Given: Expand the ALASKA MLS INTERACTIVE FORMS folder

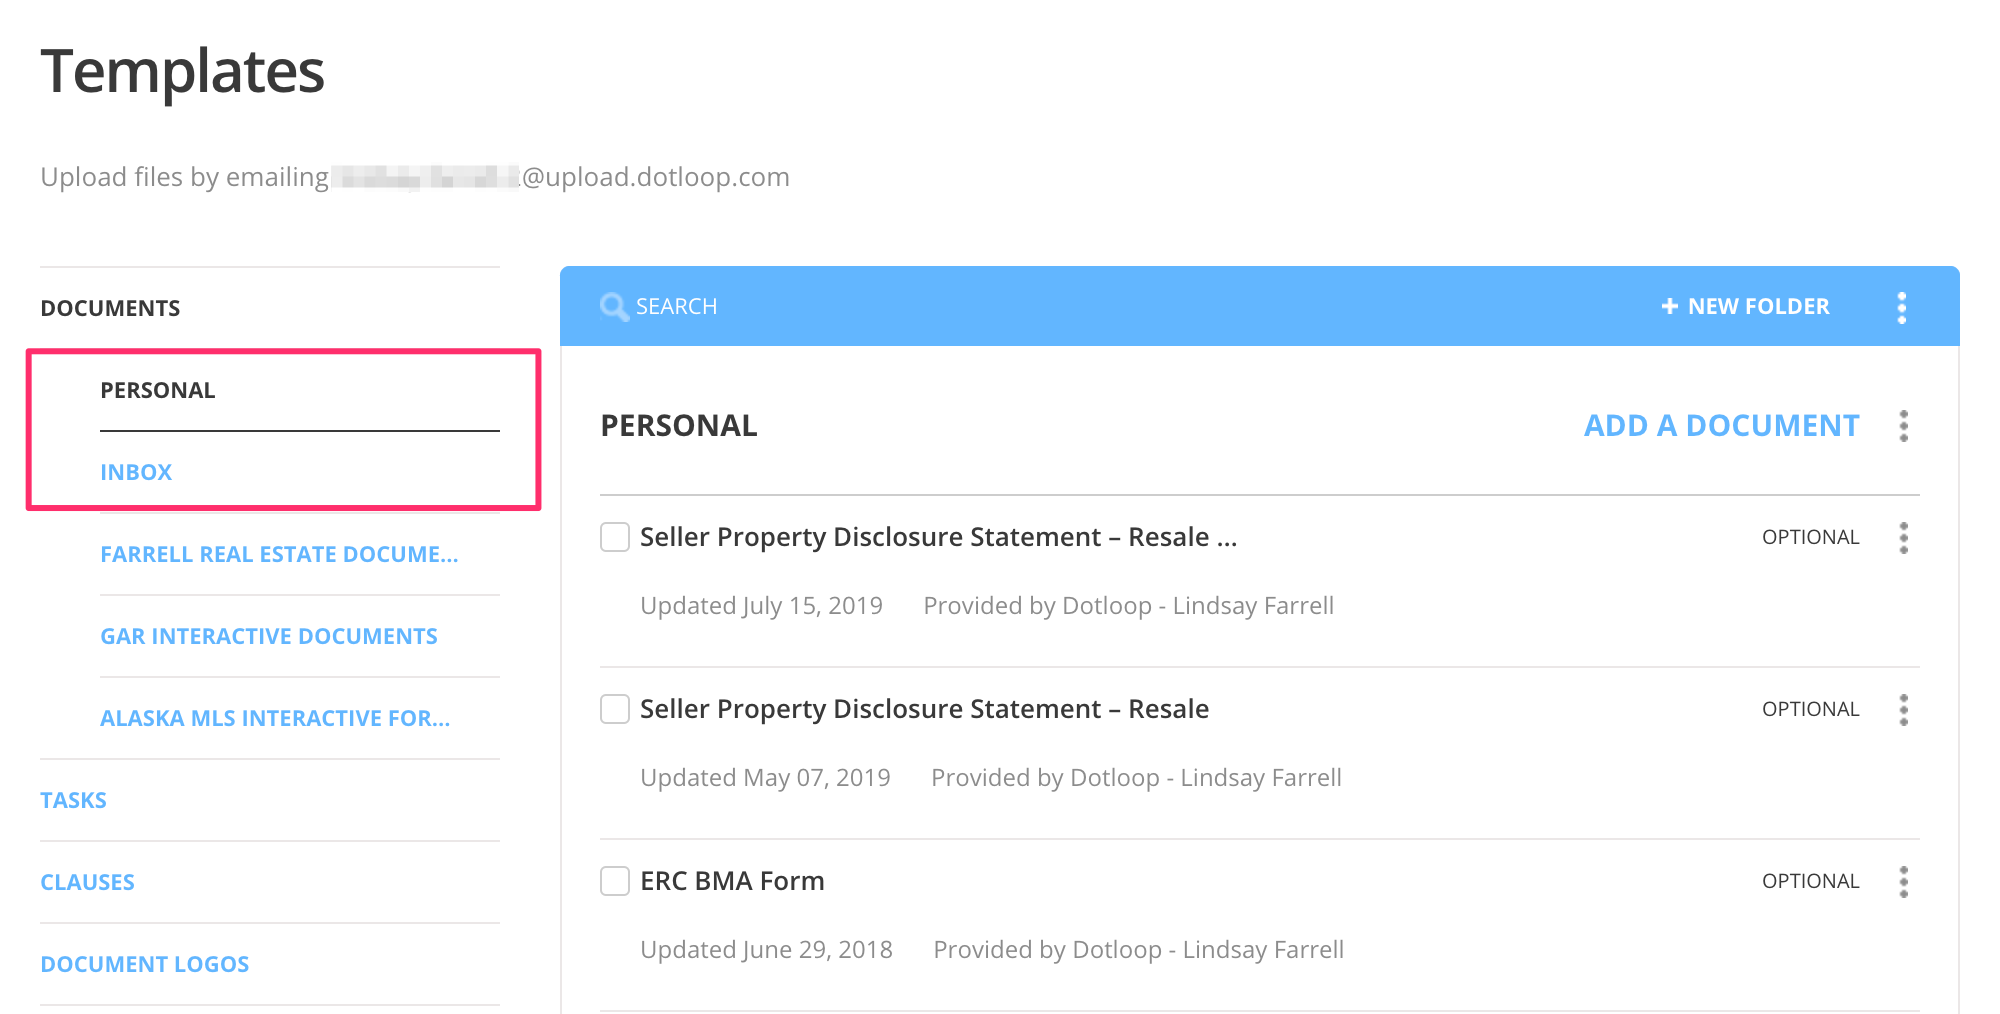Looking at the screenshot, I should (x=275, y=717).
